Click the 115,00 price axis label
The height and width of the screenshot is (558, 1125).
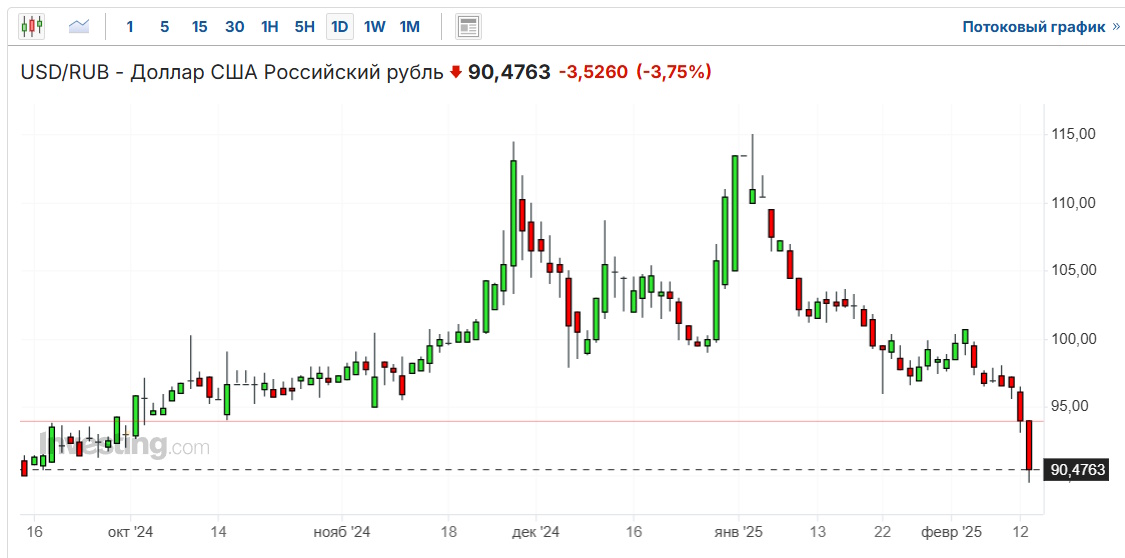[1075, 134]
